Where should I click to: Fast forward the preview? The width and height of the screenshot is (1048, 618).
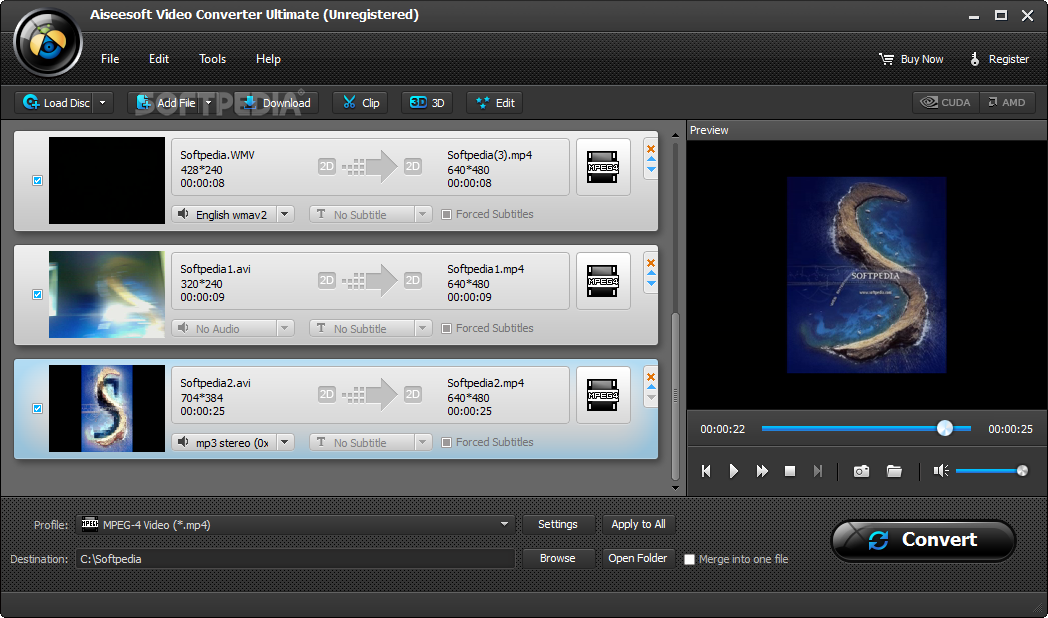point(762,471)
